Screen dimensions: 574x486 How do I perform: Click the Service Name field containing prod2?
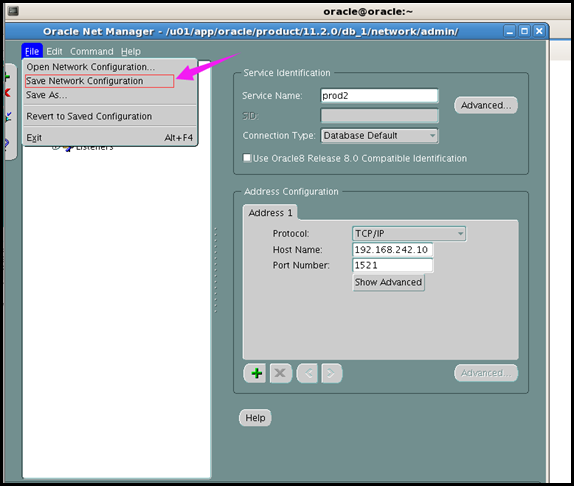[x=379, y=96]
